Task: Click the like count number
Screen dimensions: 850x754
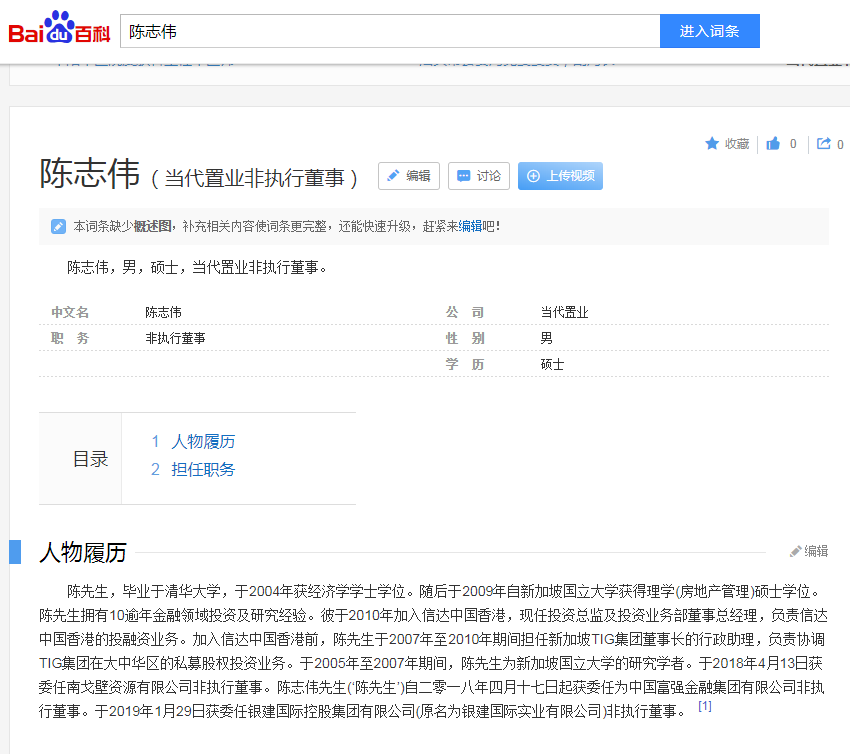Action: tap(793, 144)
